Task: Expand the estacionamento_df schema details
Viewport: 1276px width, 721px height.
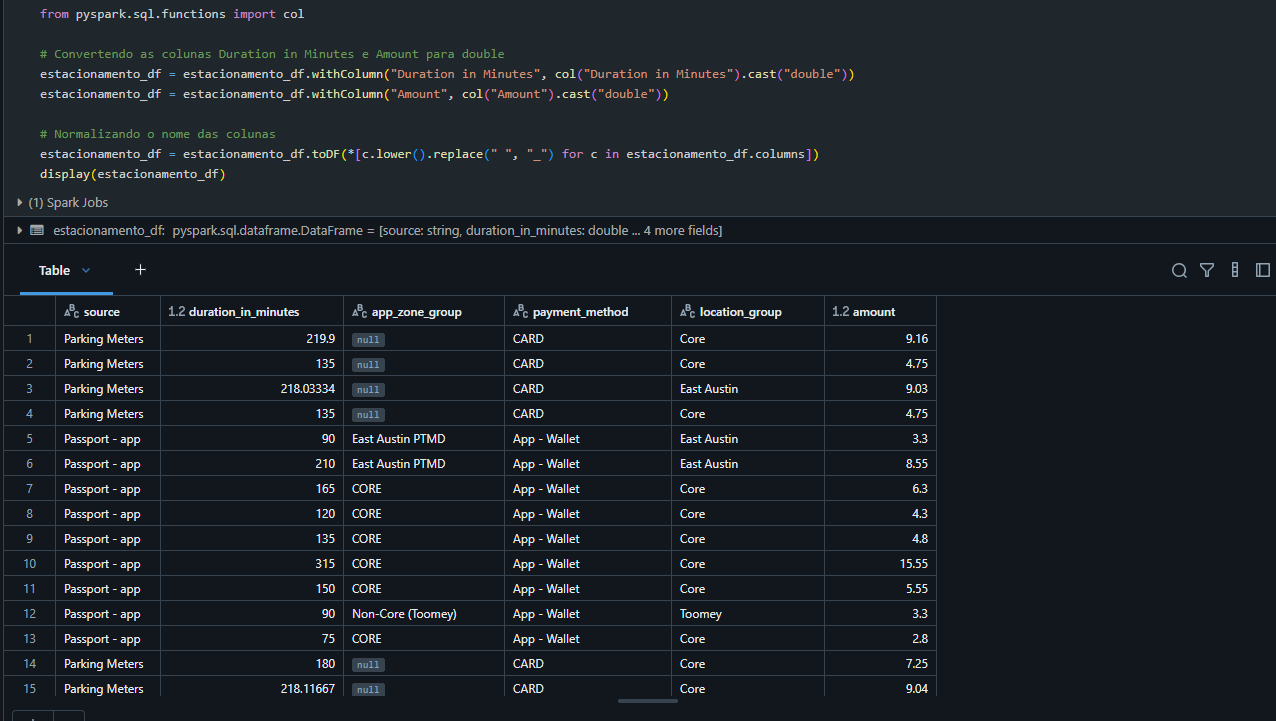Action: pyautogui.click(x=20, y=230)
